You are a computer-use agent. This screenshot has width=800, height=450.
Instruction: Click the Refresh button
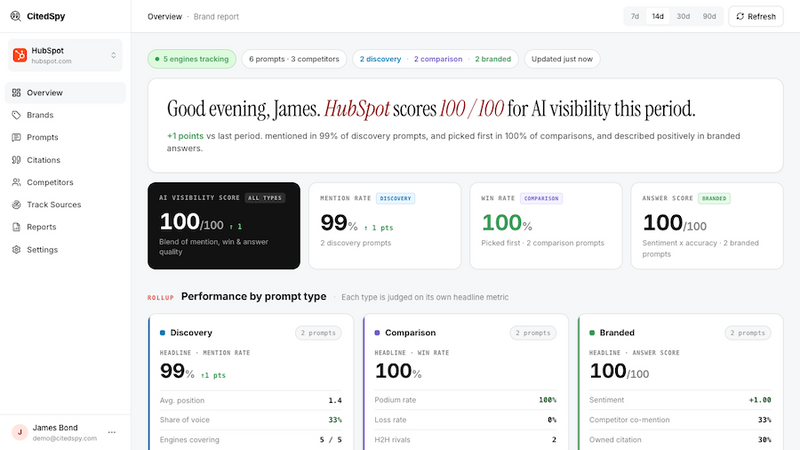click(756, 16)
